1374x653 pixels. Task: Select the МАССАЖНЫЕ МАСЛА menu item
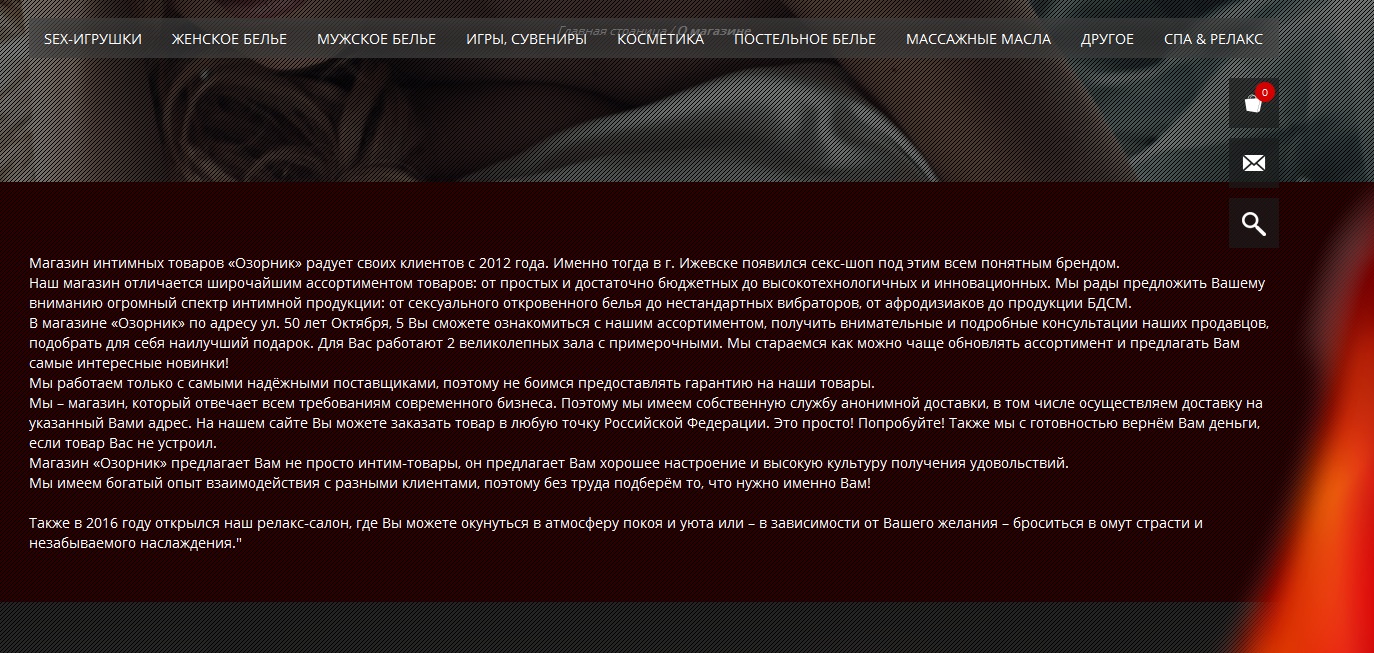point(978,39)
